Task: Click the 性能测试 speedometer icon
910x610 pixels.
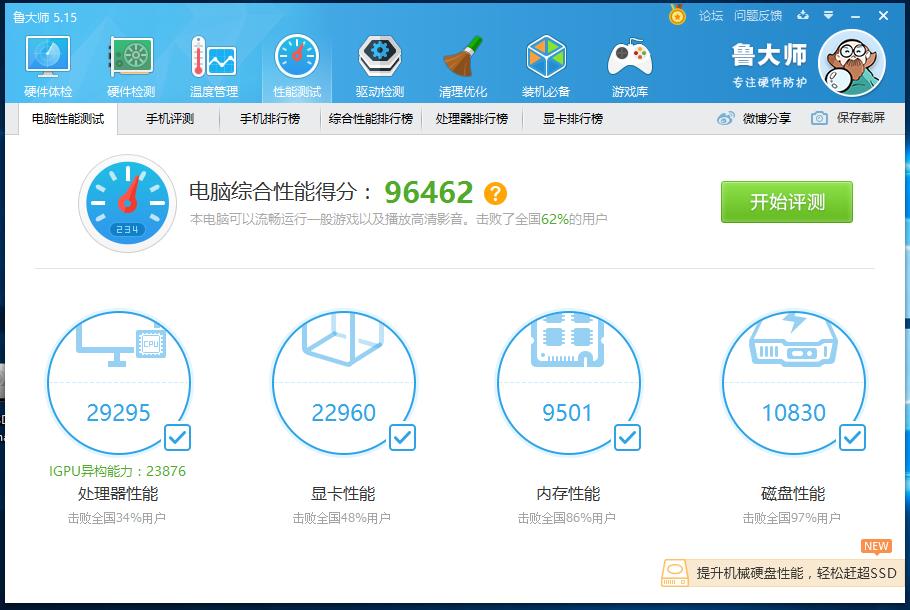Action: click(x=296, y=60)
